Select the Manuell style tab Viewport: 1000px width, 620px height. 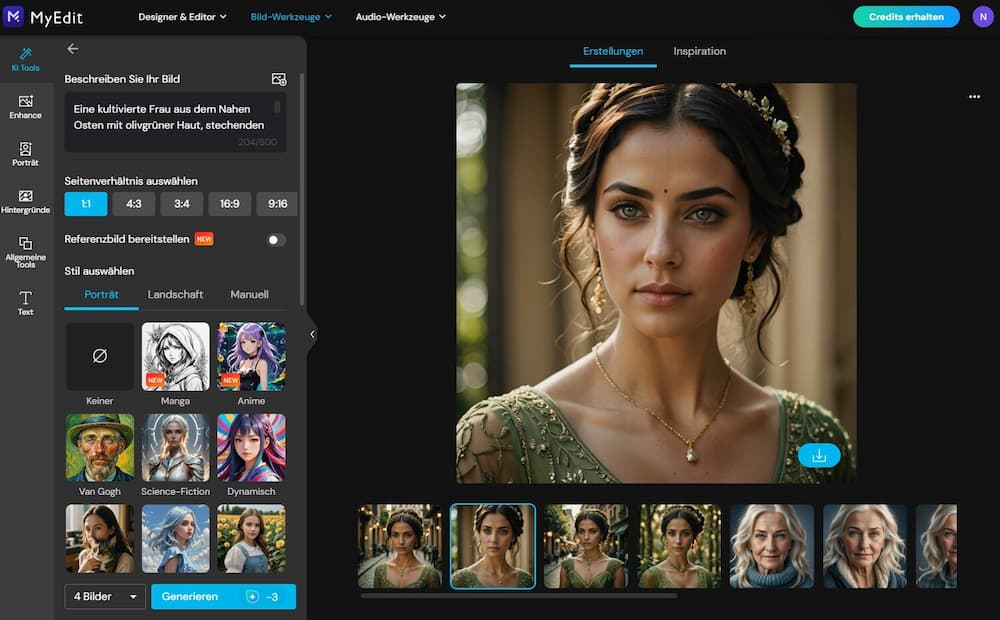click(x=249, y=295)
